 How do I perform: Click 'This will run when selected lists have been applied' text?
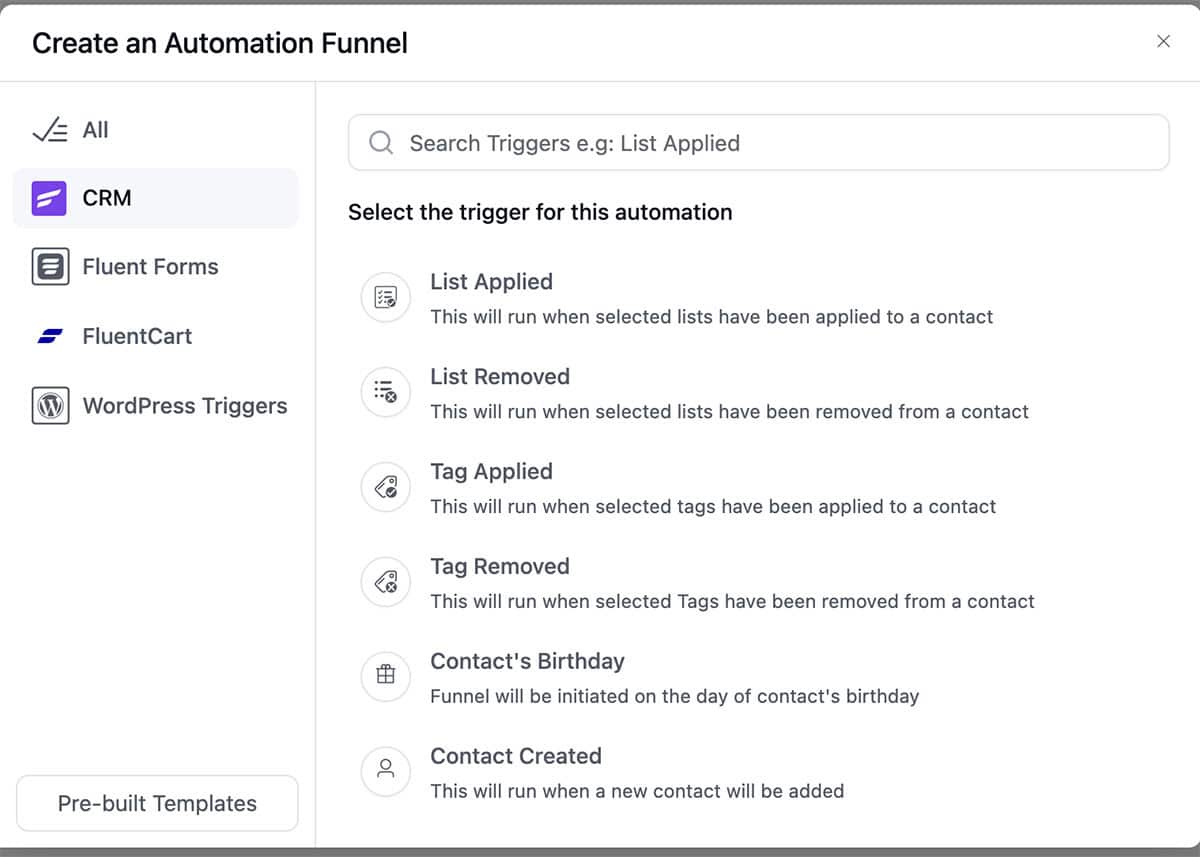(x=712, y=317)
